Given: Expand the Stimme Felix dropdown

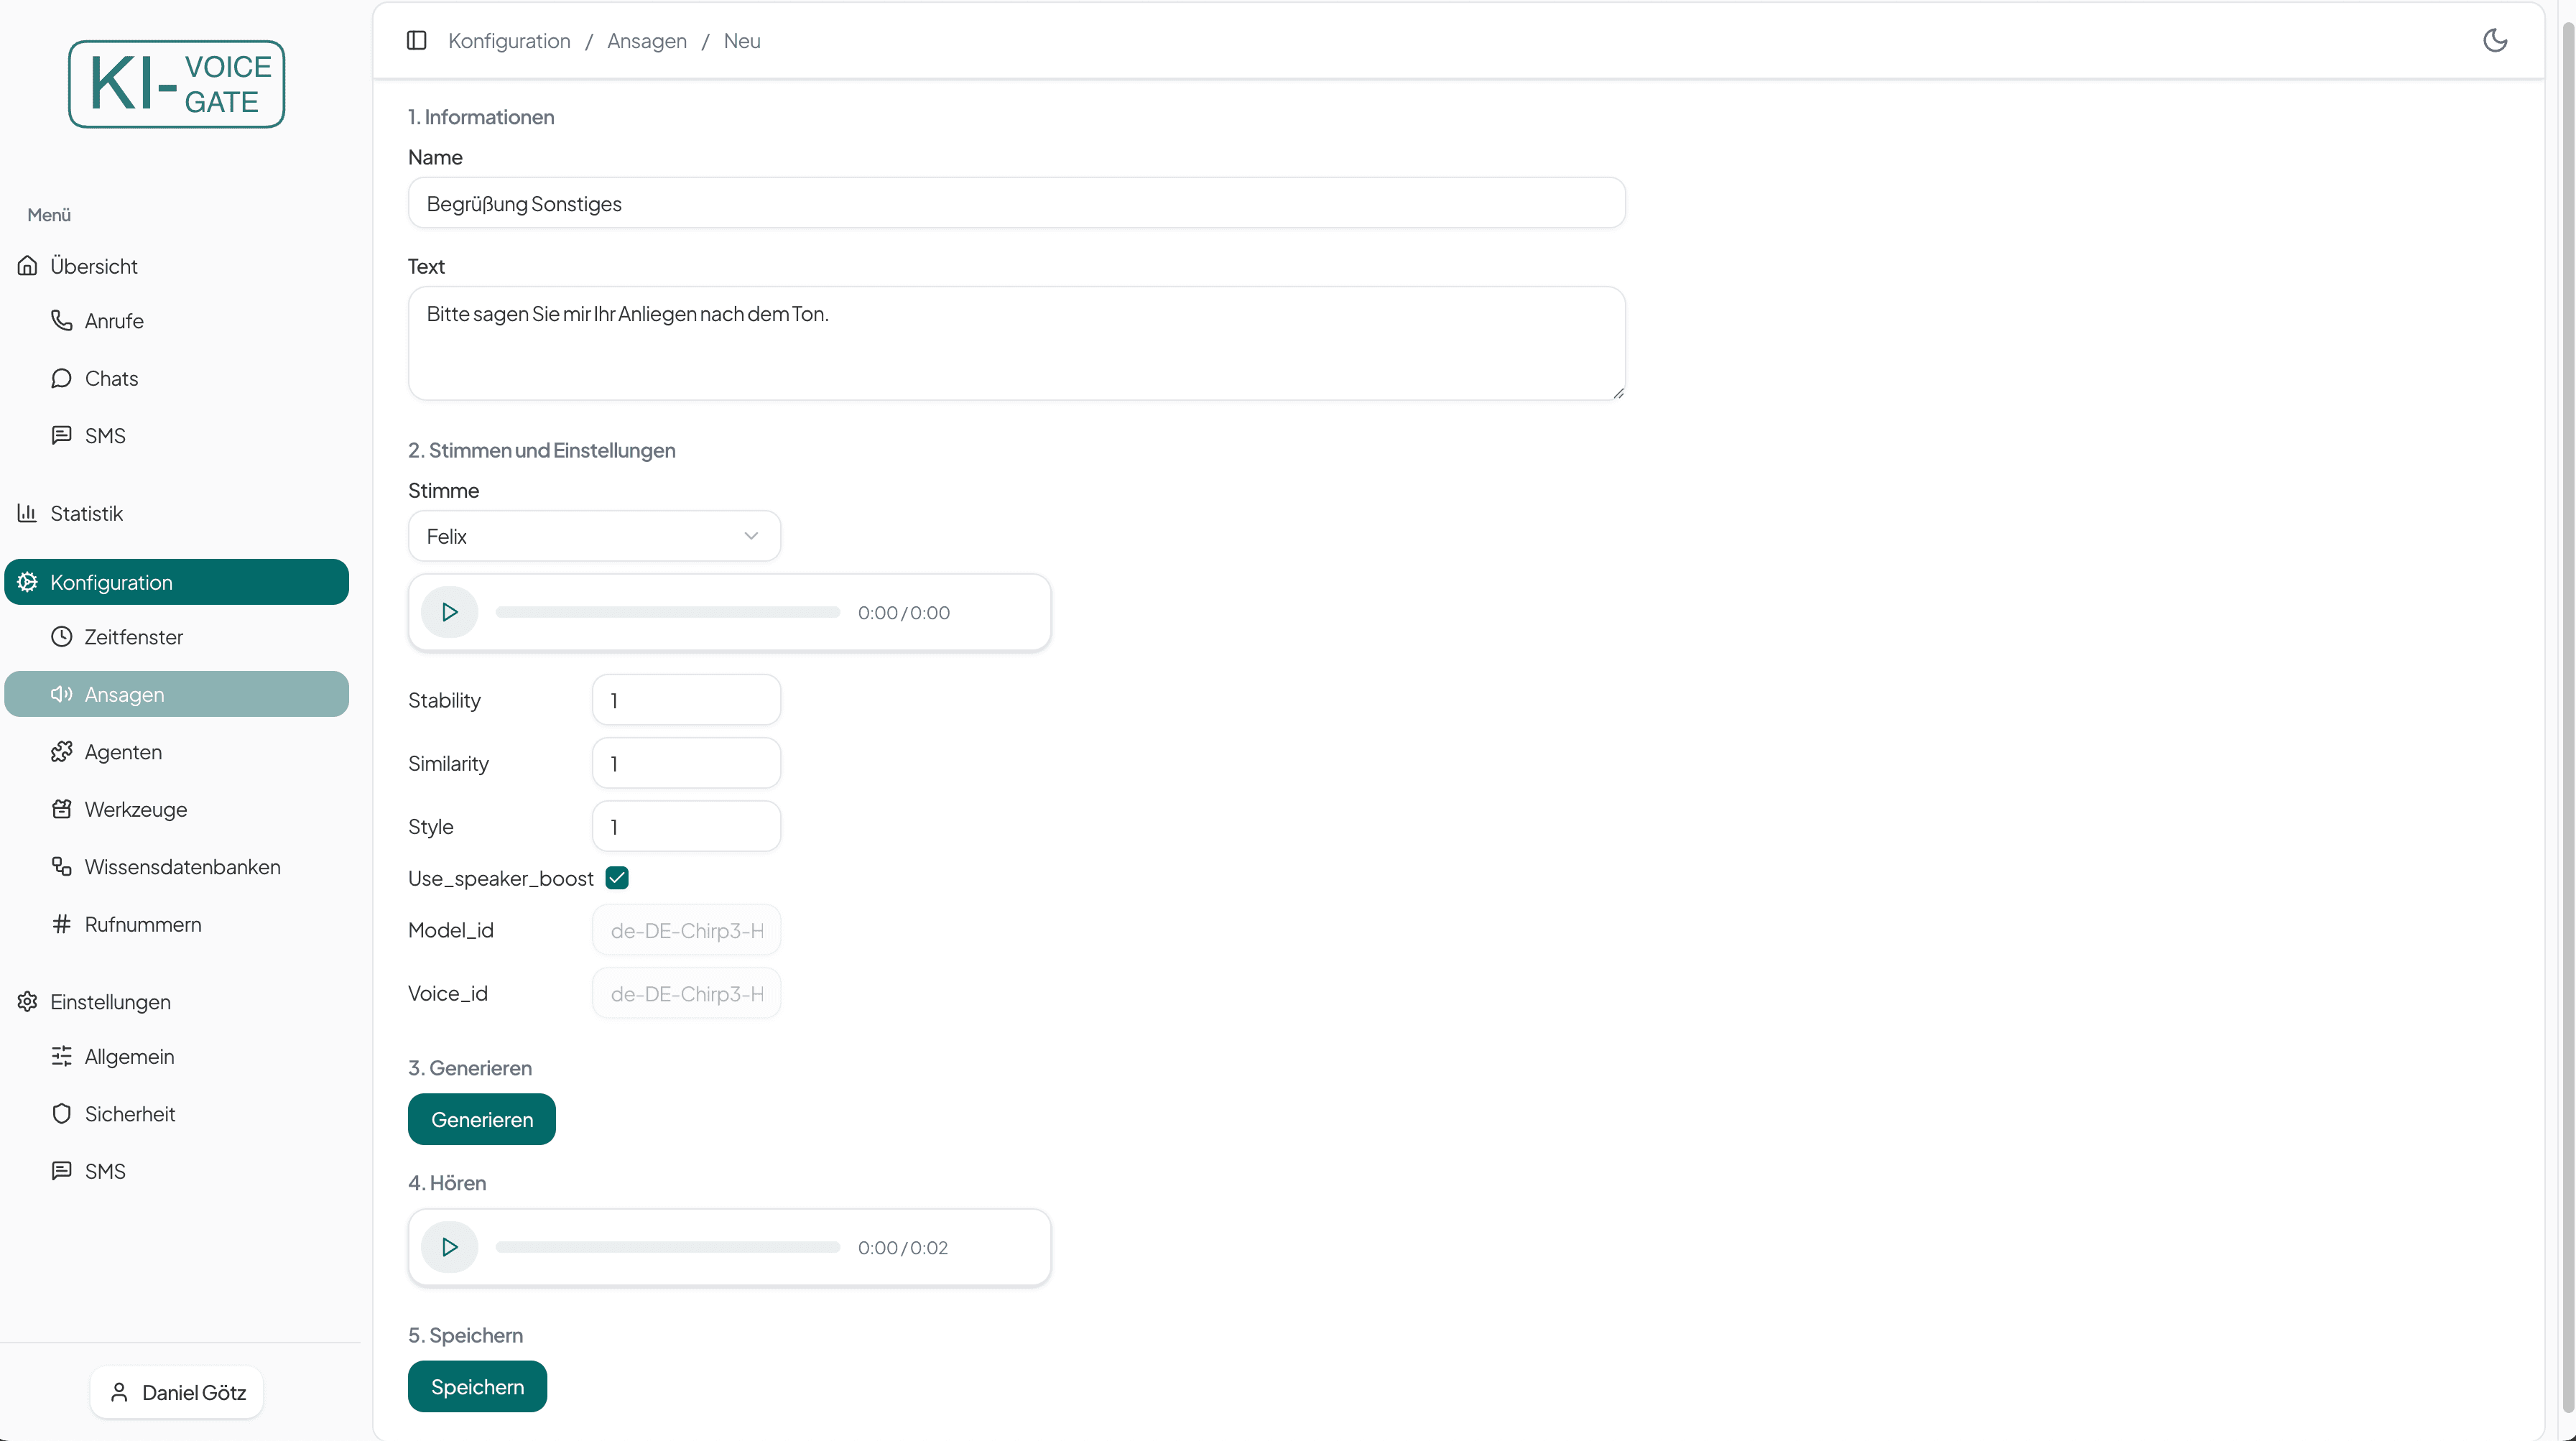Looking at the screenshot, I should 594,536.
